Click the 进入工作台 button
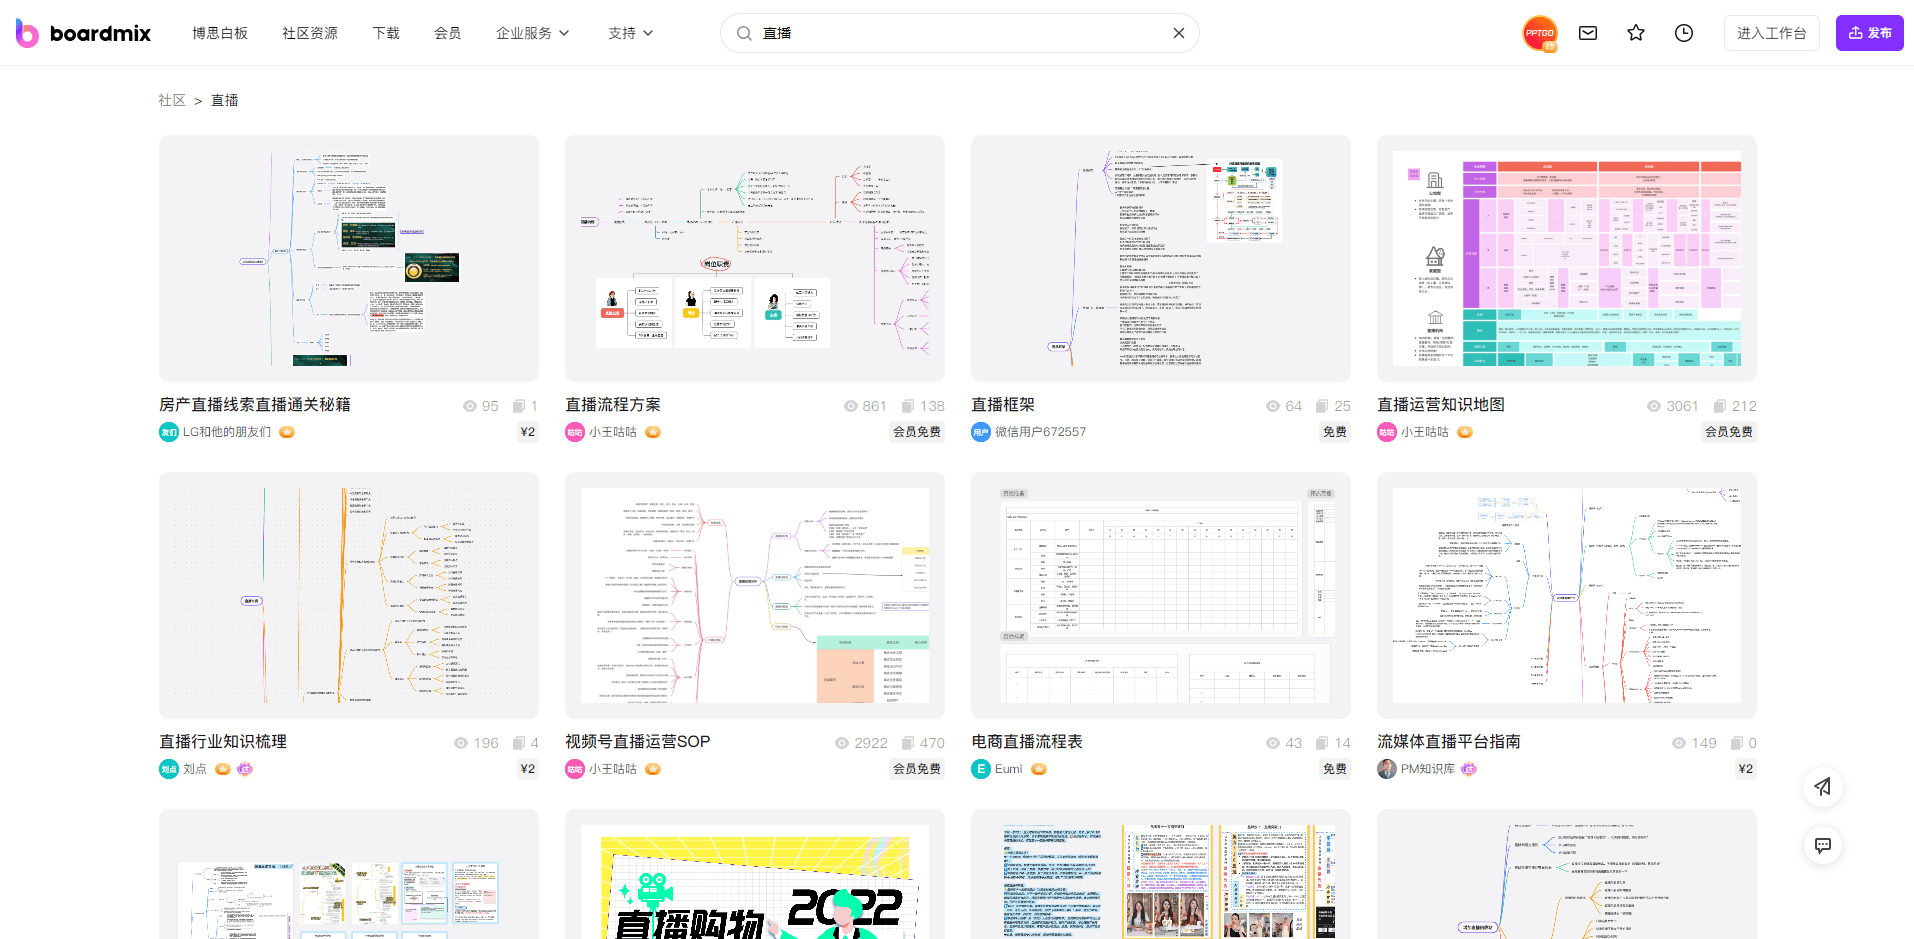 click(x=1771, y=33)
